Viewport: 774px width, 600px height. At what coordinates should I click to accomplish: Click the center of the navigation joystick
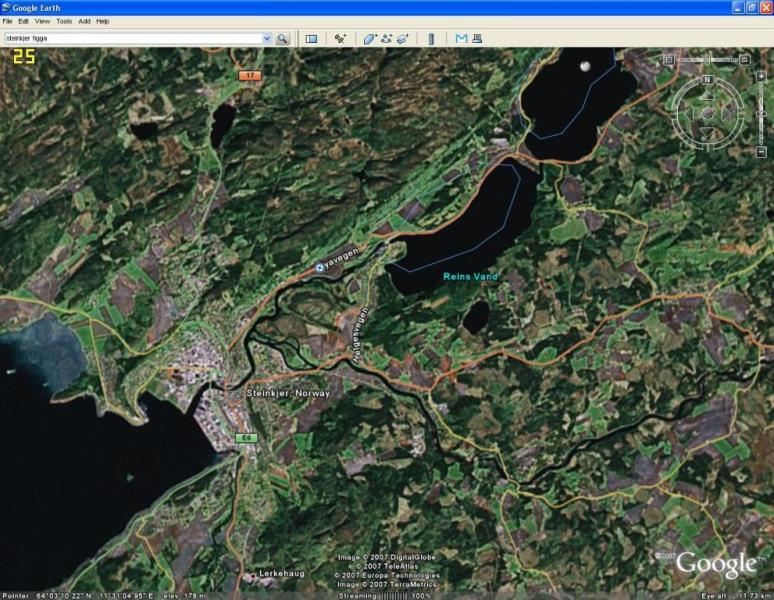707,114
